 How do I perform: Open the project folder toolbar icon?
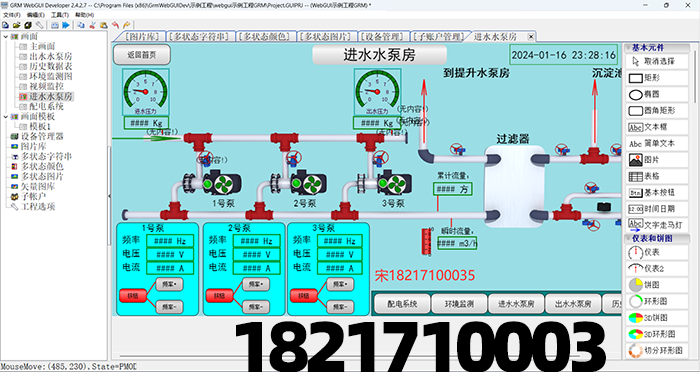coord(17,25)
